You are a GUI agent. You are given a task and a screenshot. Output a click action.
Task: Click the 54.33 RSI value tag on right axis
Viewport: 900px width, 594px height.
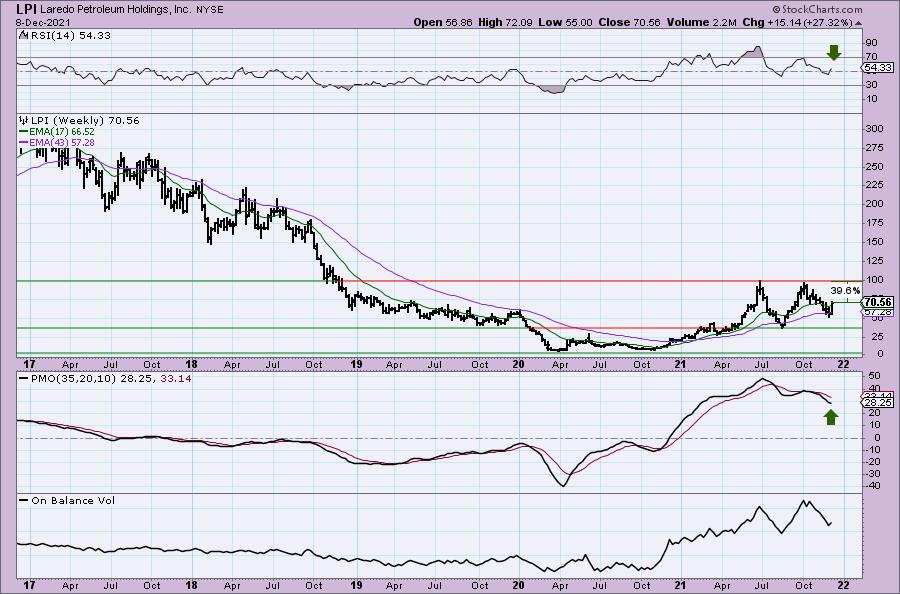click(x=878, y=68)
